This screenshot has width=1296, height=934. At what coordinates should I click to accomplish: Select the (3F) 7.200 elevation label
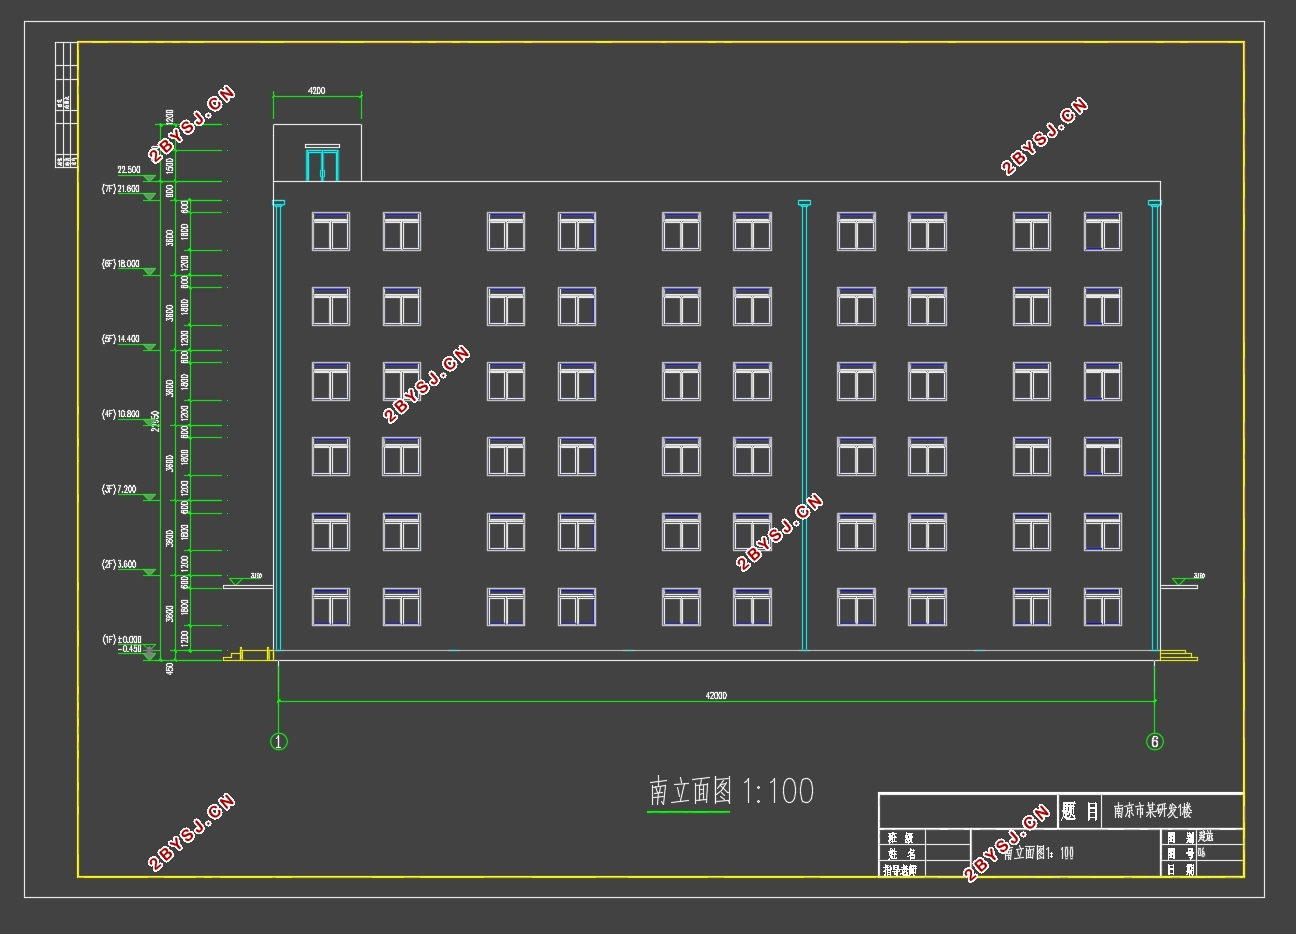coord(120,489)
